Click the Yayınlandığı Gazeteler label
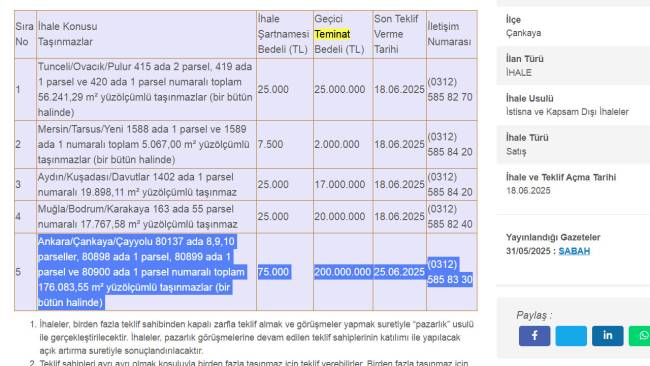This screenshot has width=650, height=366. pos(553,238)
